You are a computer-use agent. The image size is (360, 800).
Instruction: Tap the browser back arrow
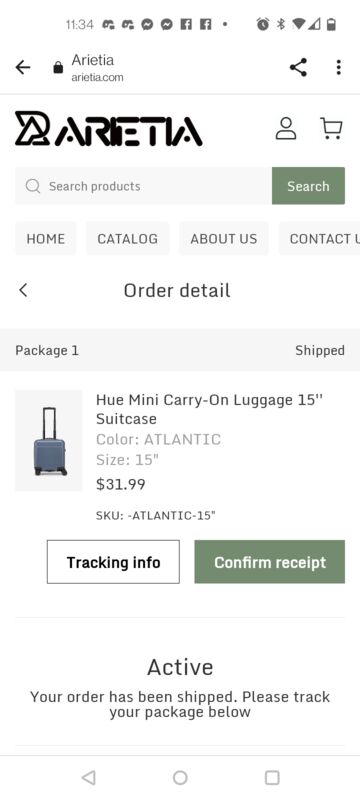click(x=23, y=67)
